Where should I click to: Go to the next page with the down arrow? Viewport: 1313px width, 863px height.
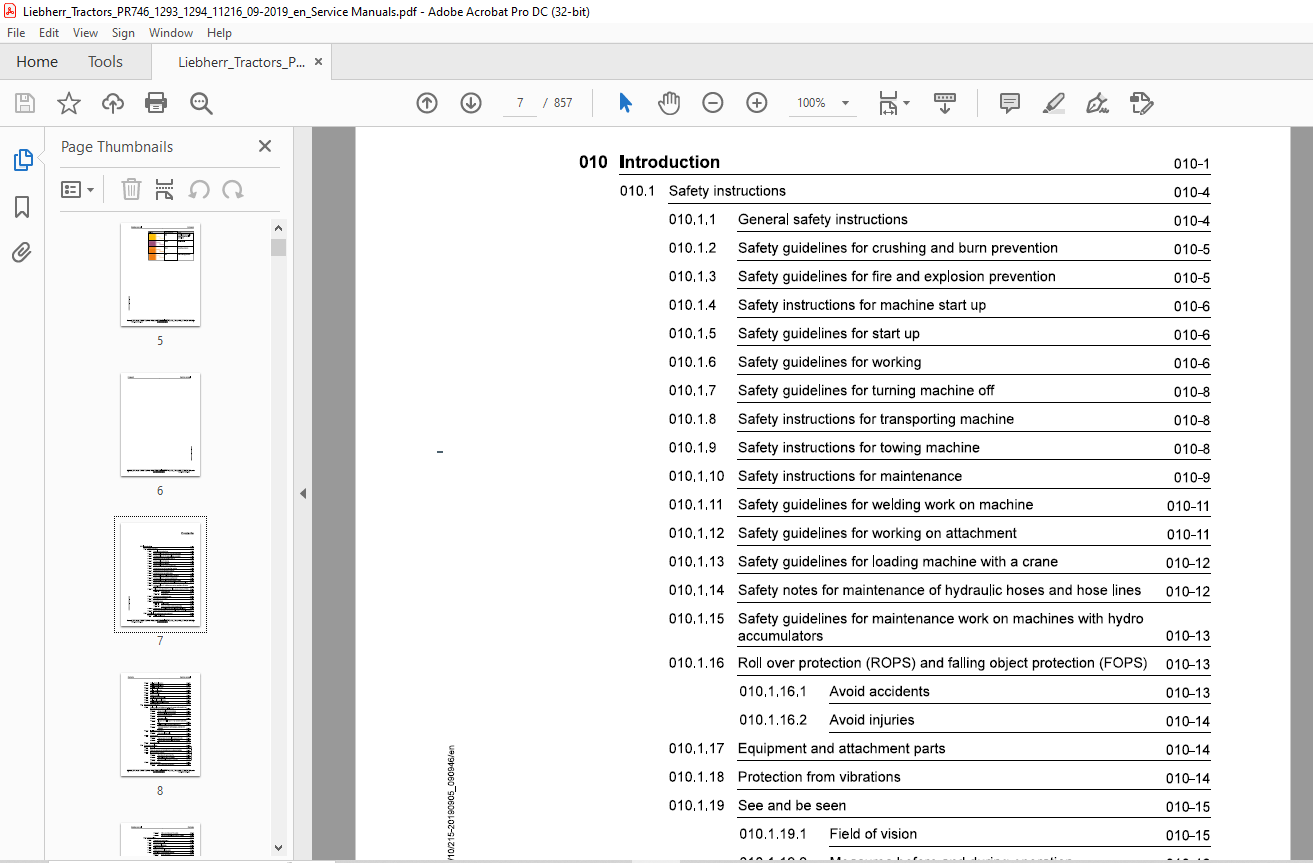471,103
